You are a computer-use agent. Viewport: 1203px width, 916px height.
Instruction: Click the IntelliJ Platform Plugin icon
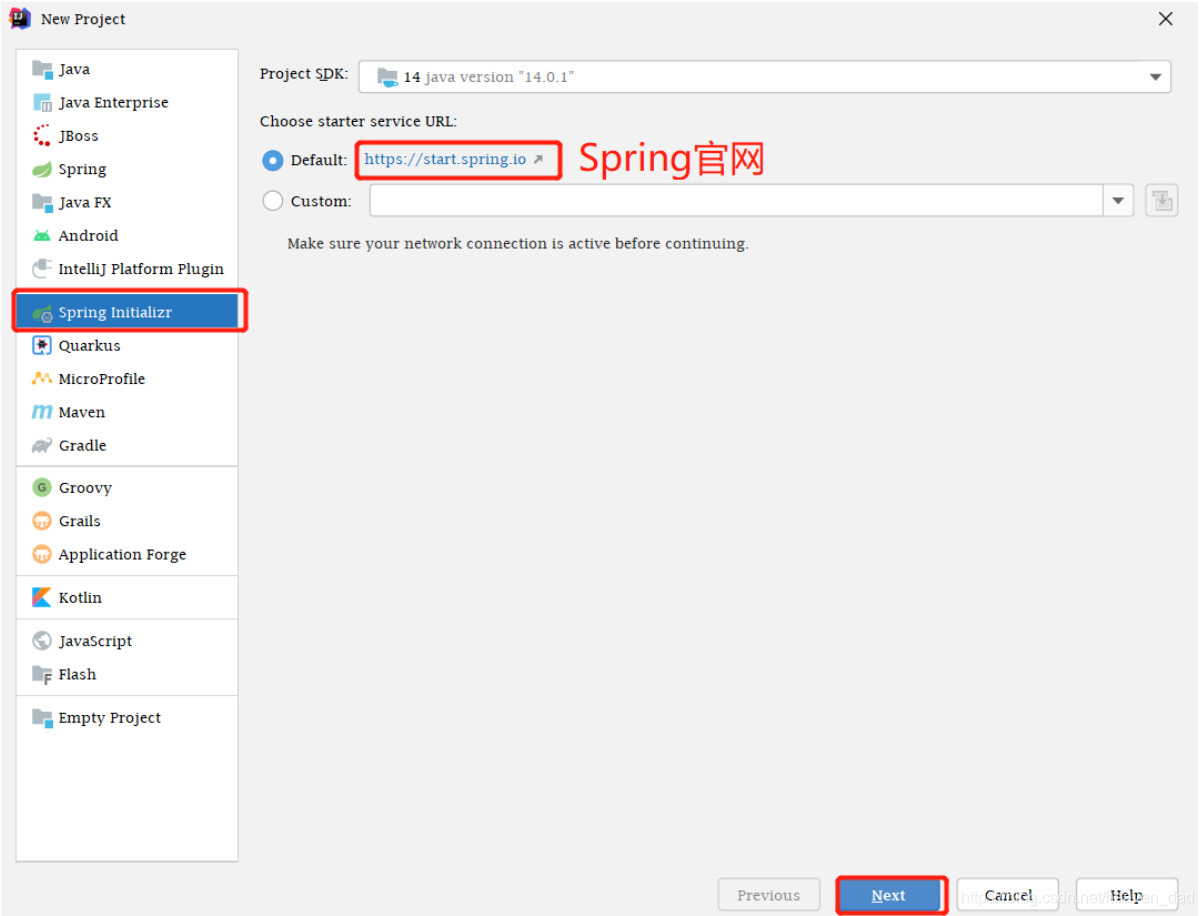tap(42, 269)
